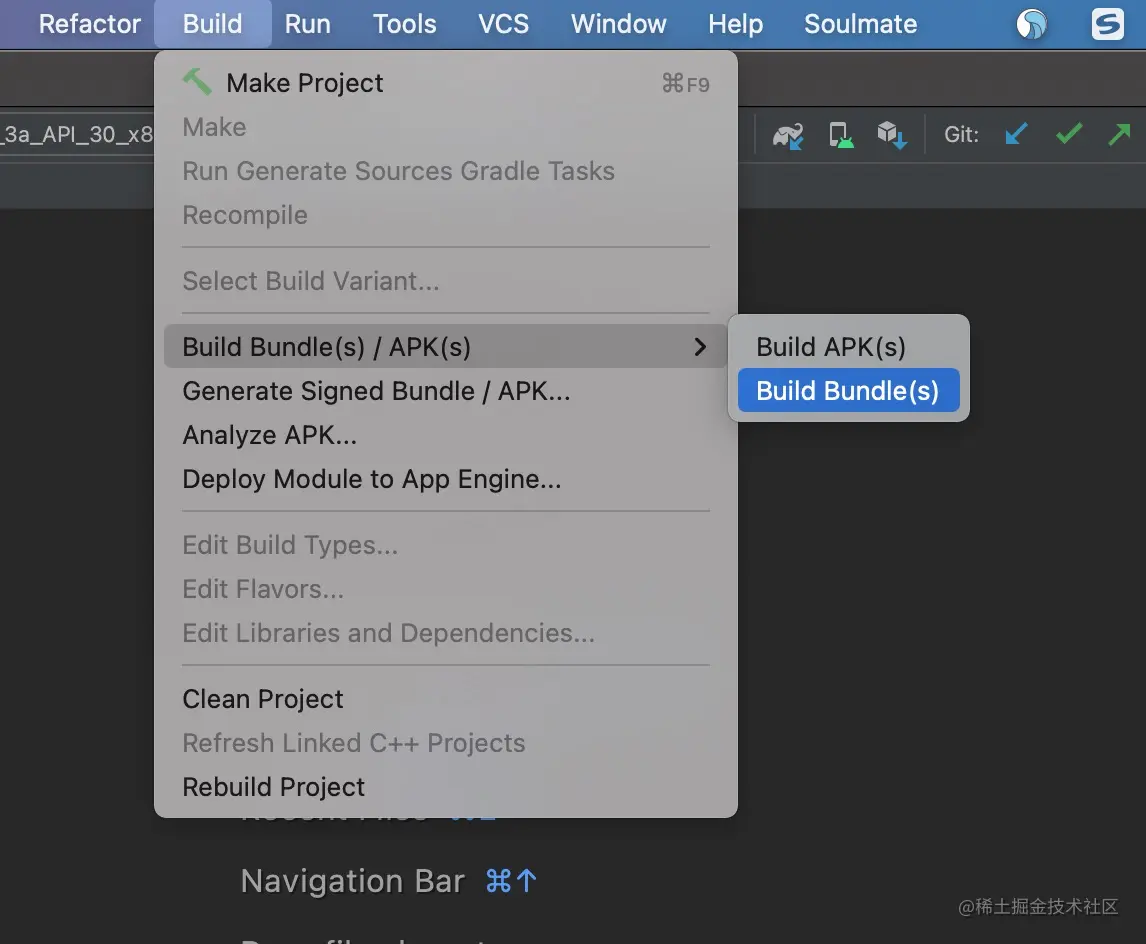Image resolution: width=1146 pixels, height=944 pixels.
Task: Select Make Project from Build menu
Action: pos(446,83)
